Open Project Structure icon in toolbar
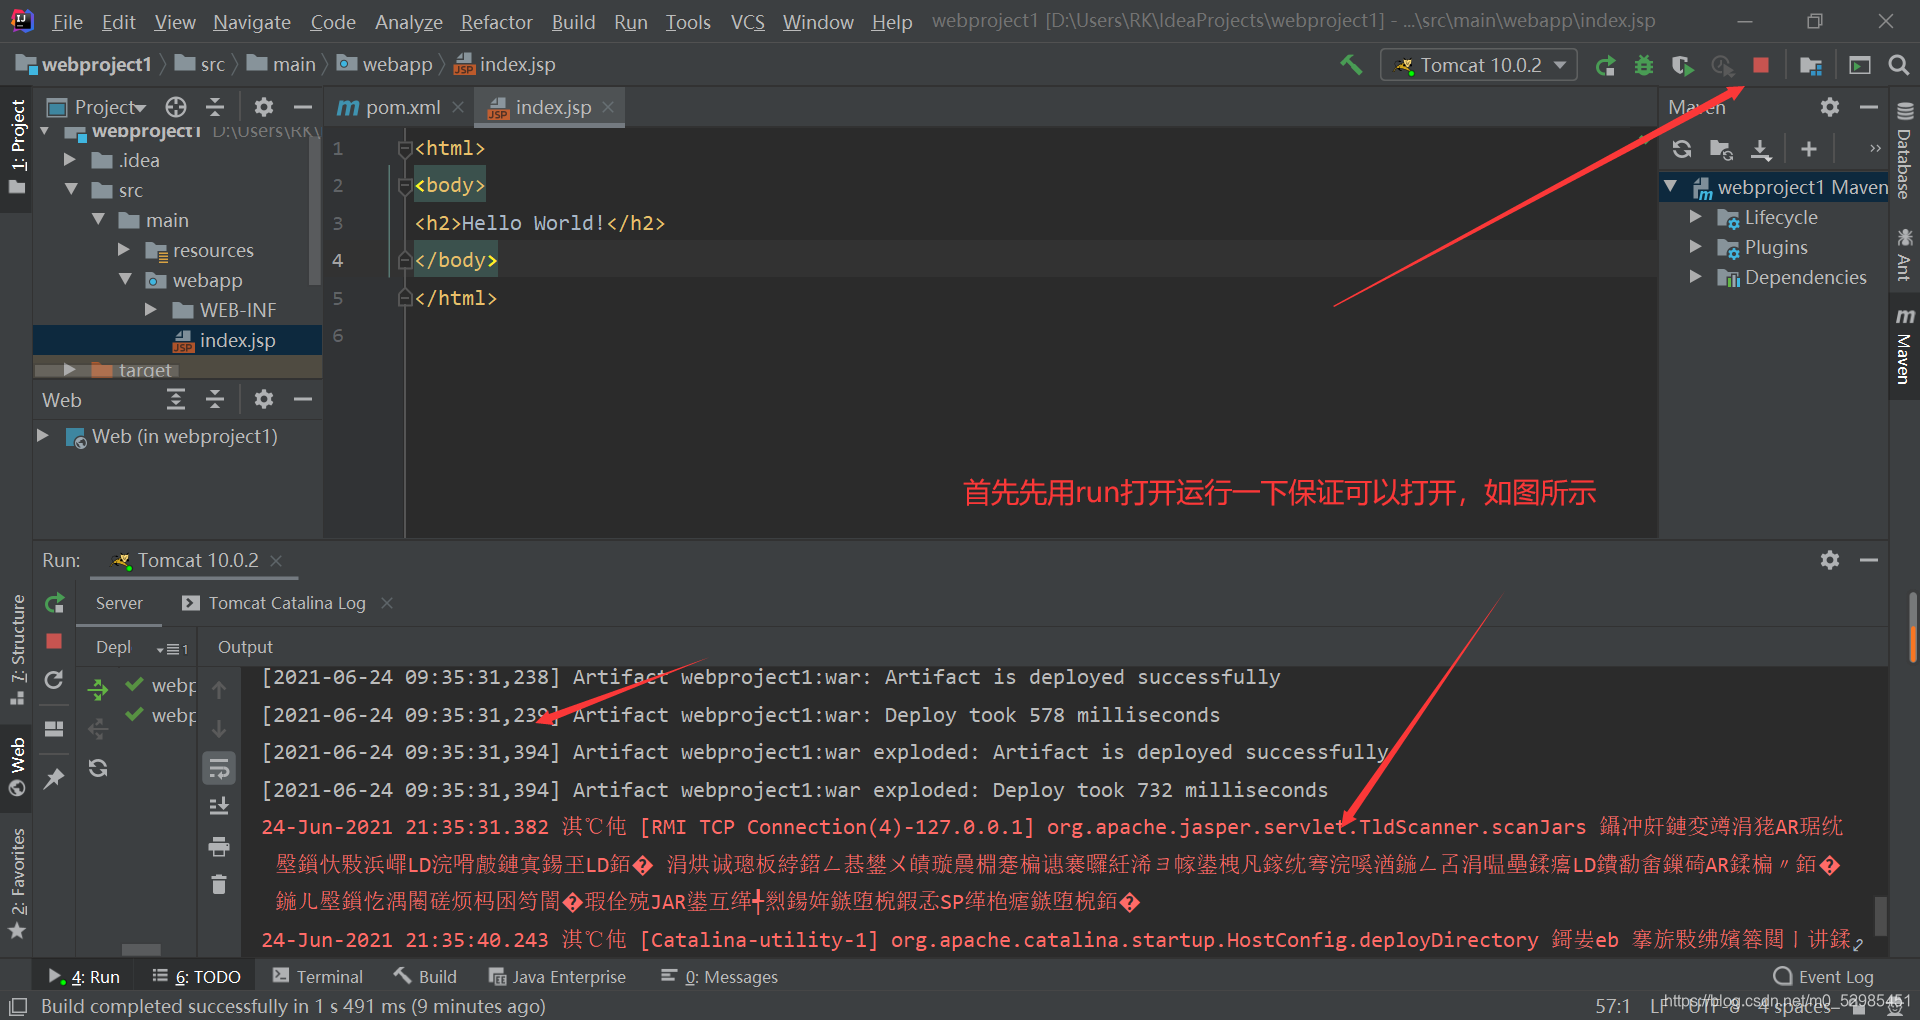The image size is (1920, 1020). [1810, 65]
